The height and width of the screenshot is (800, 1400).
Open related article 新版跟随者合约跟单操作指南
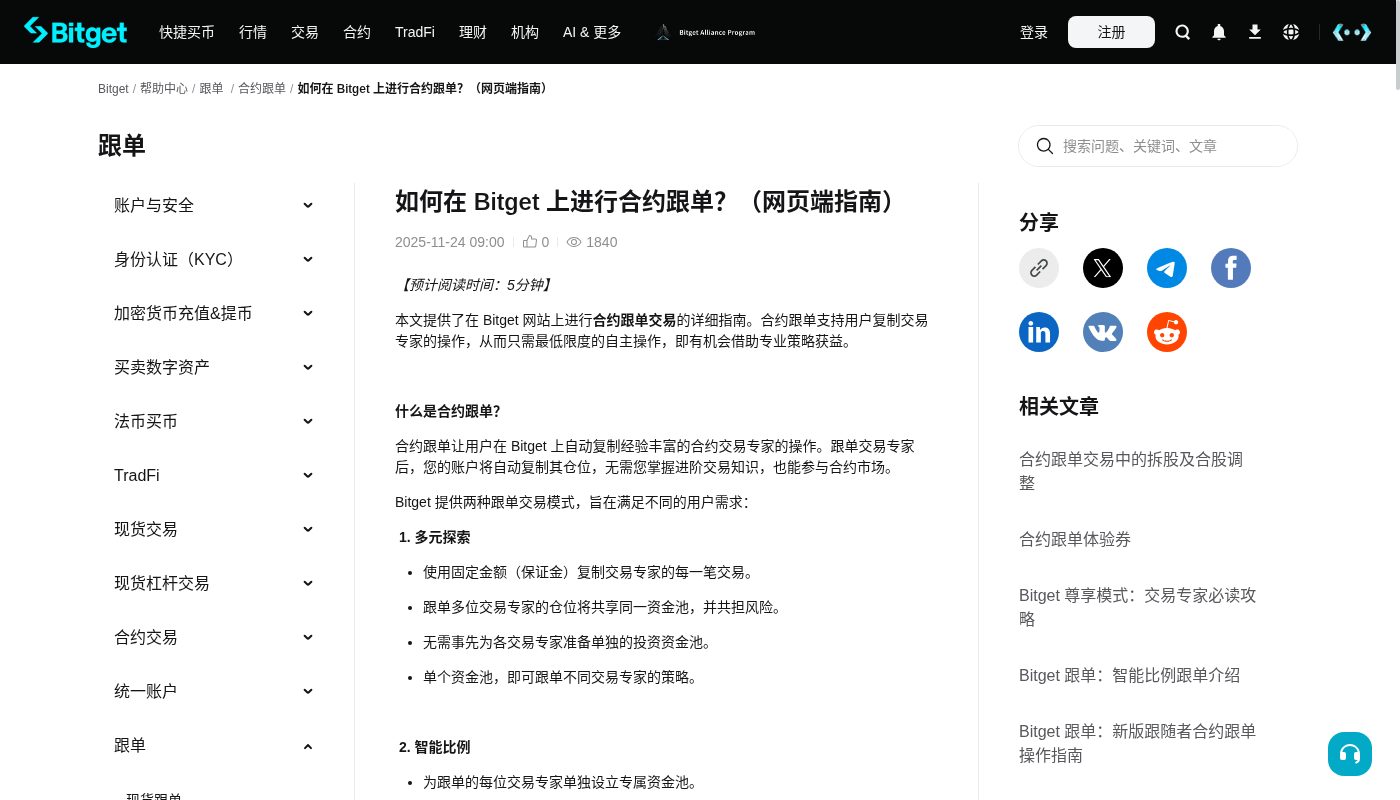pos(1138,743)
